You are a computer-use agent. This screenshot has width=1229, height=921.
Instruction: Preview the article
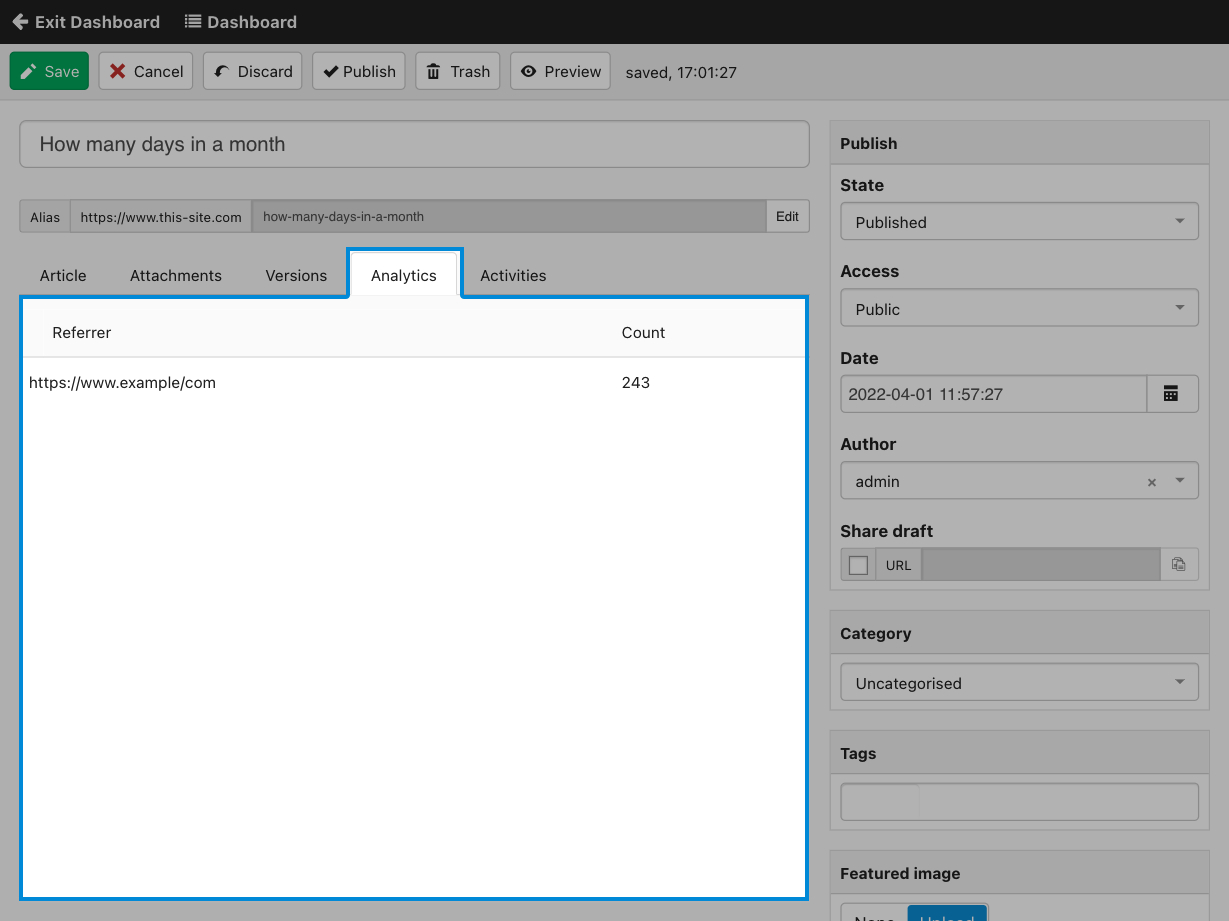click(560, 71)
